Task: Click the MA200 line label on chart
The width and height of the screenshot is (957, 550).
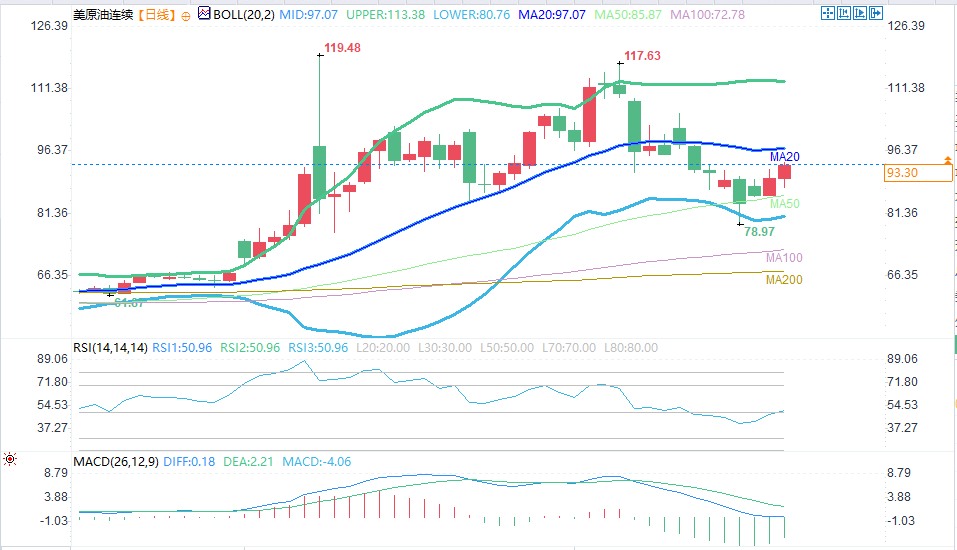Action: (x=784, y=280)
